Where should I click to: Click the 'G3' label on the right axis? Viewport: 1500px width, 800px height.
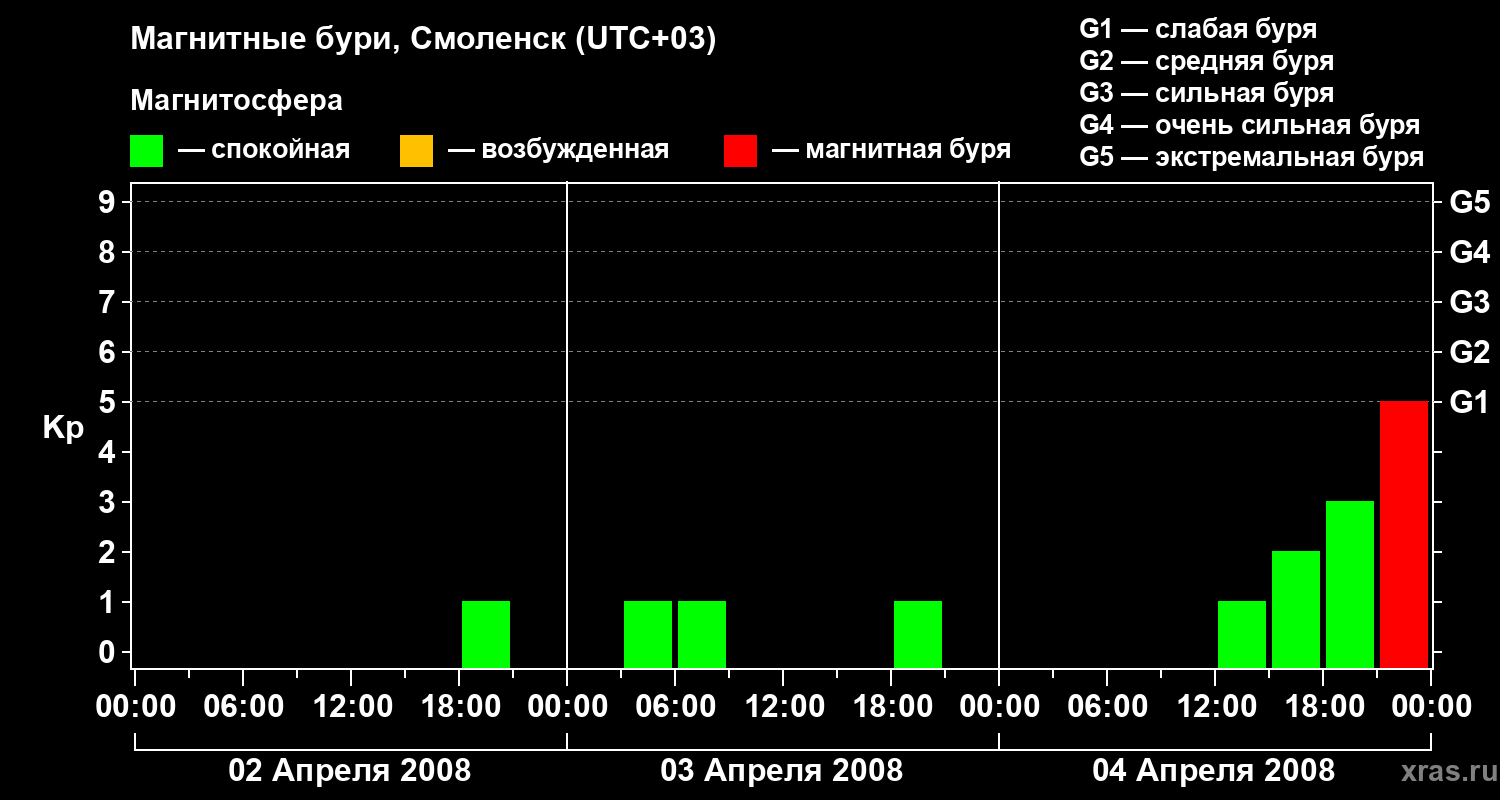click(x=1470, y=303)
